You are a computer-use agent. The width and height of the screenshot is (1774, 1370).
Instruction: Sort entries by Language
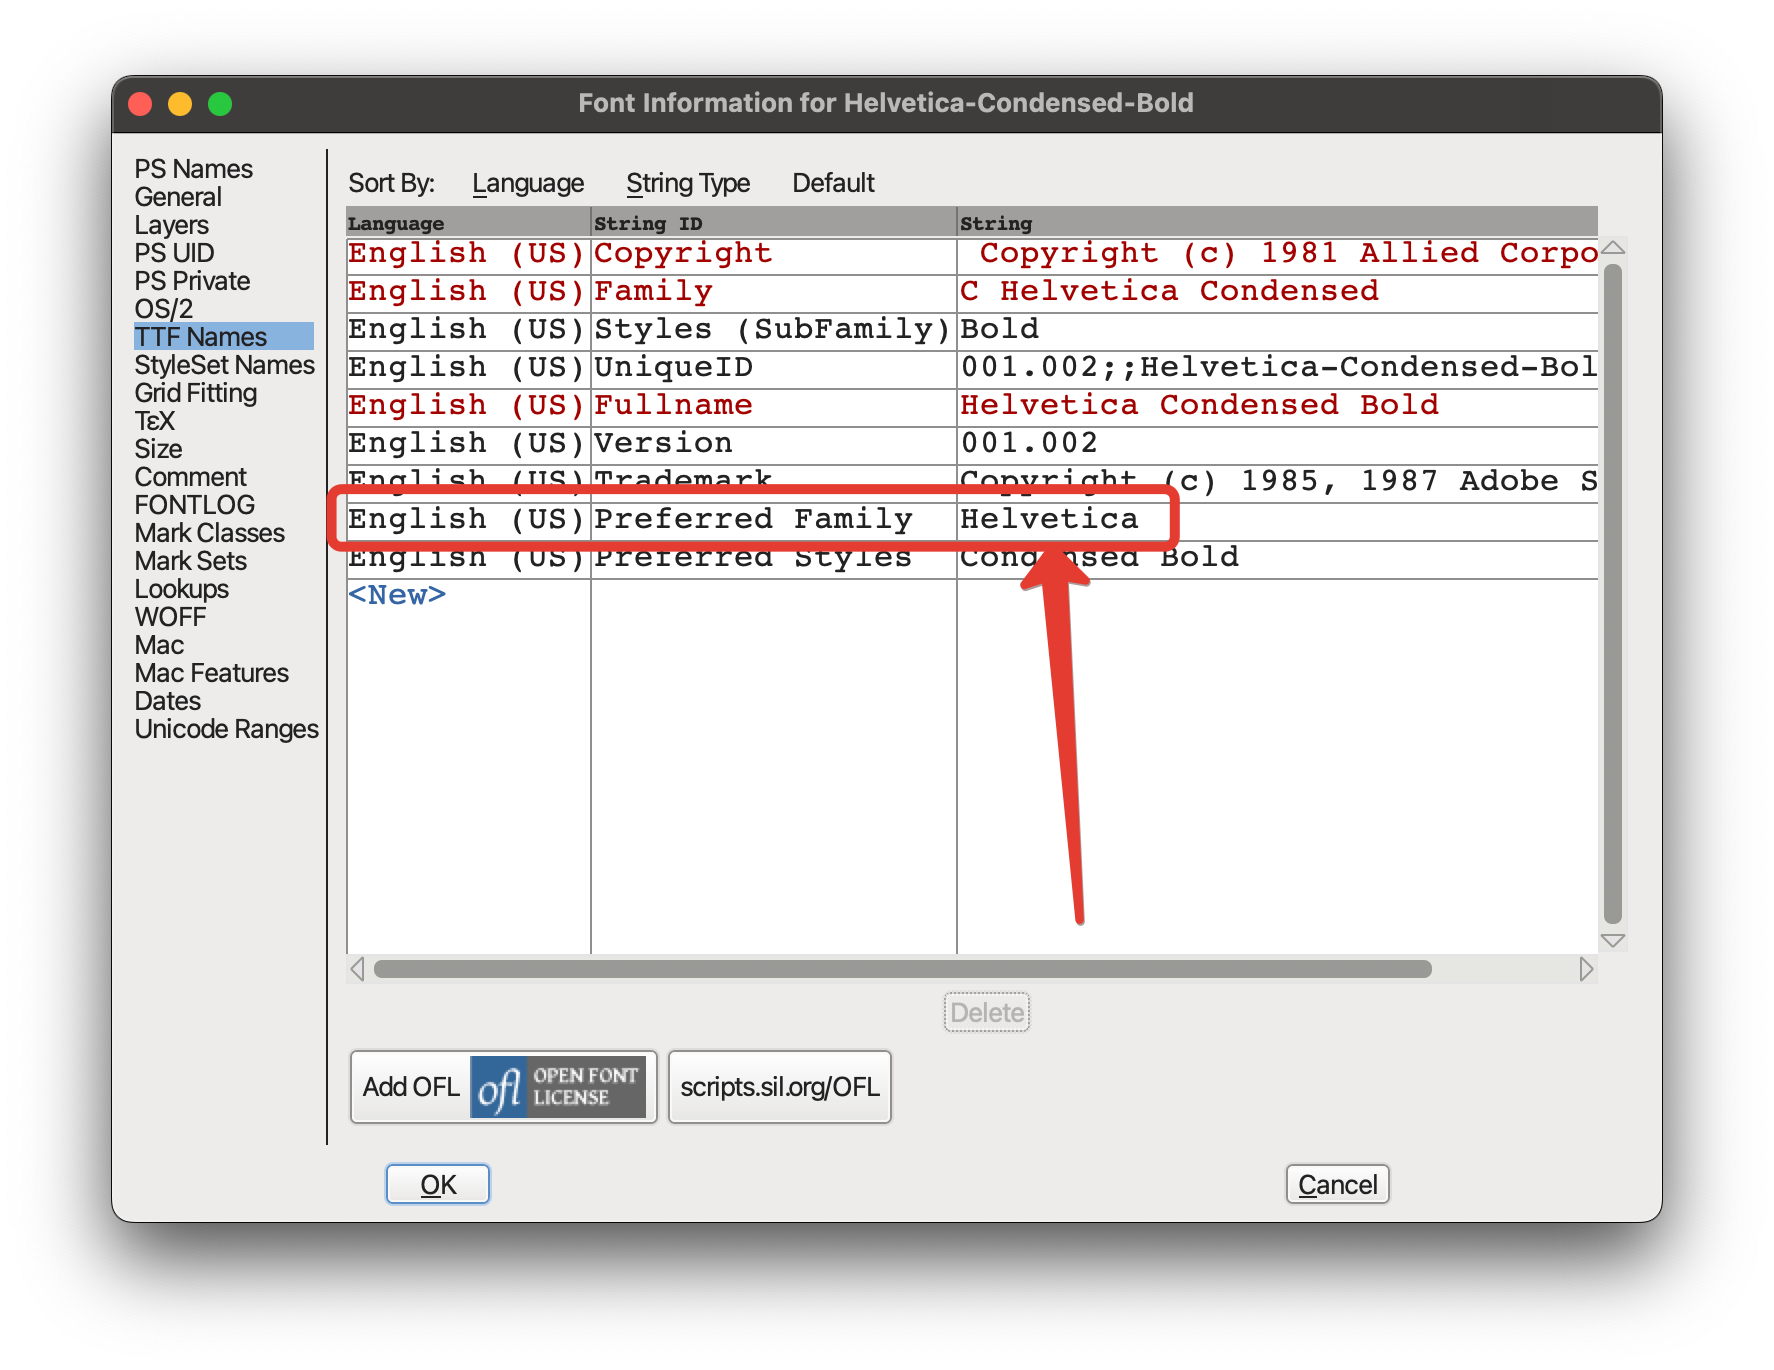pyautogui.click(x=528, y=182)
